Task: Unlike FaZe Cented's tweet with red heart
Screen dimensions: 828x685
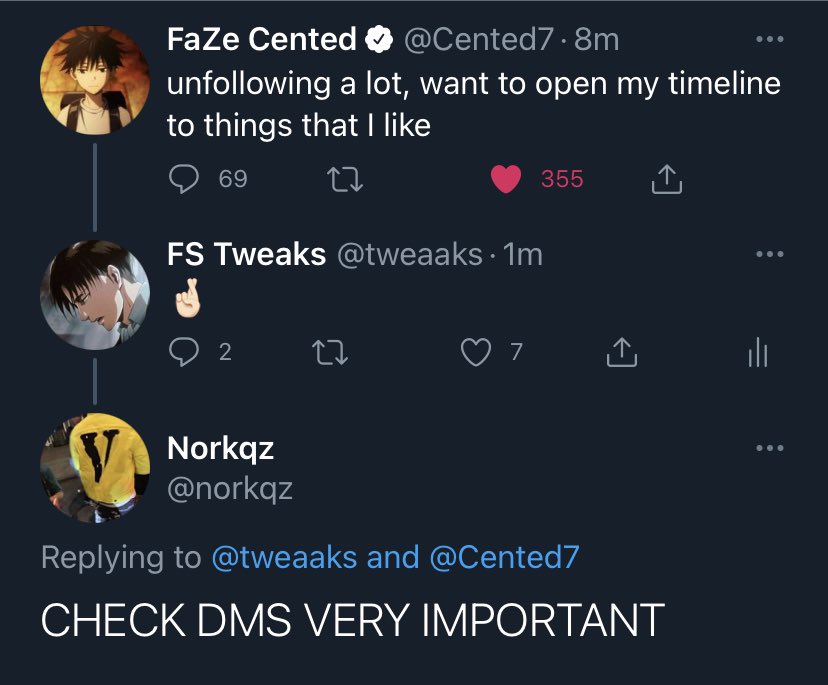Action: [x=508, y=179]
